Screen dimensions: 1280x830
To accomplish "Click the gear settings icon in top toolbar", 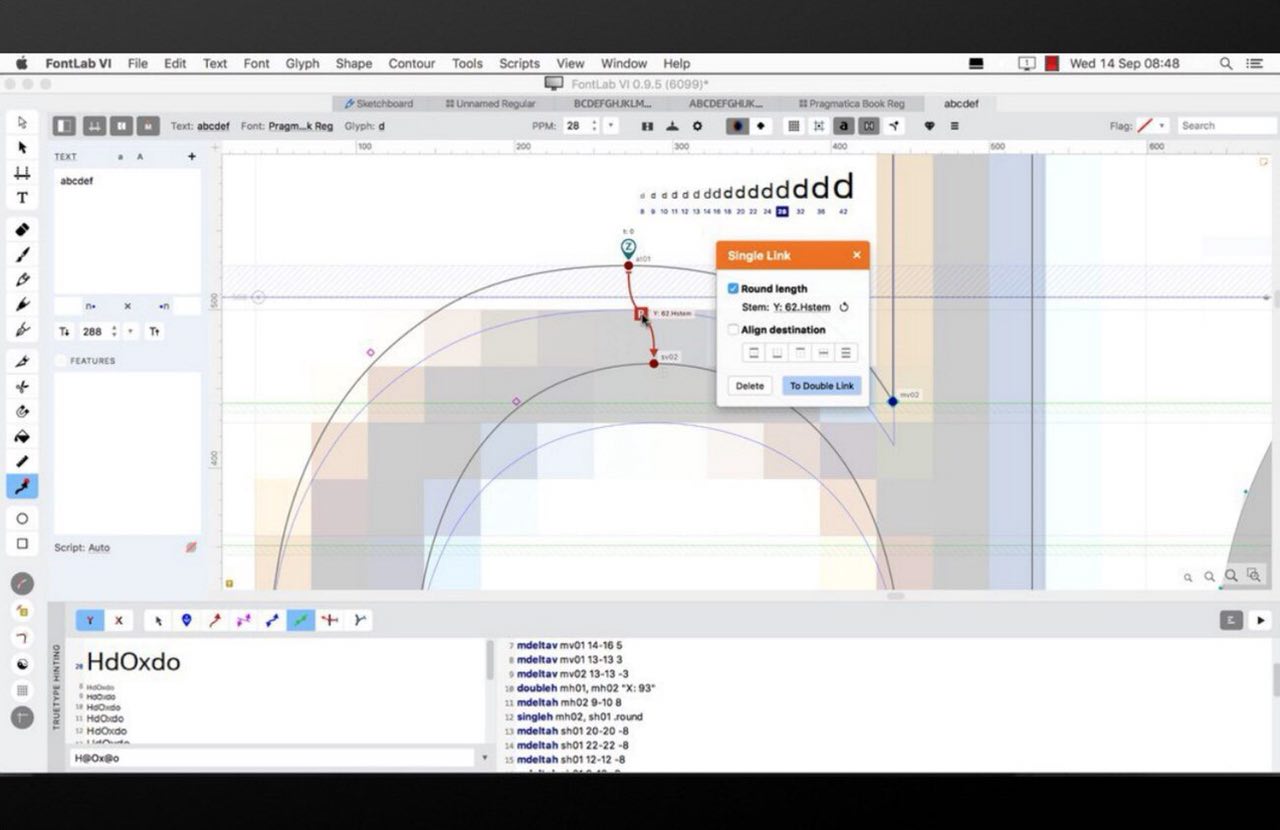I will pos(697,126).
